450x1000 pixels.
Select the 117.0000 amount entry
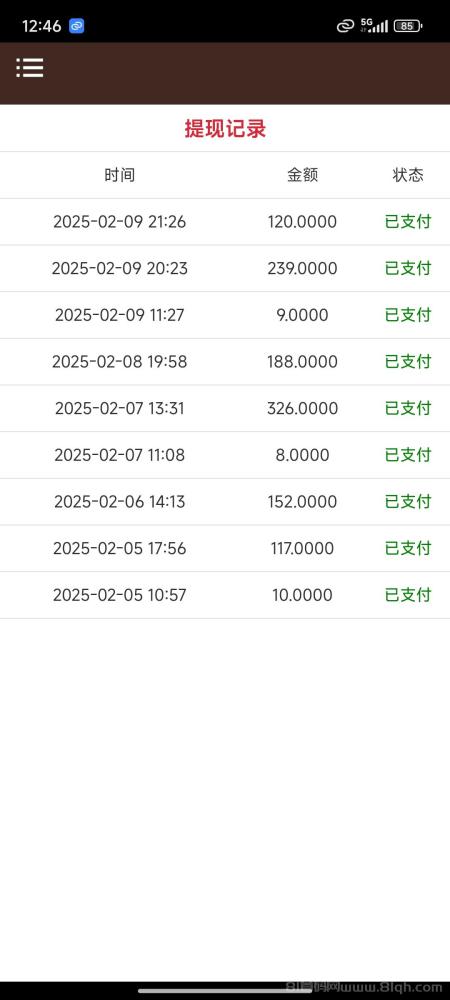(302, 548)
